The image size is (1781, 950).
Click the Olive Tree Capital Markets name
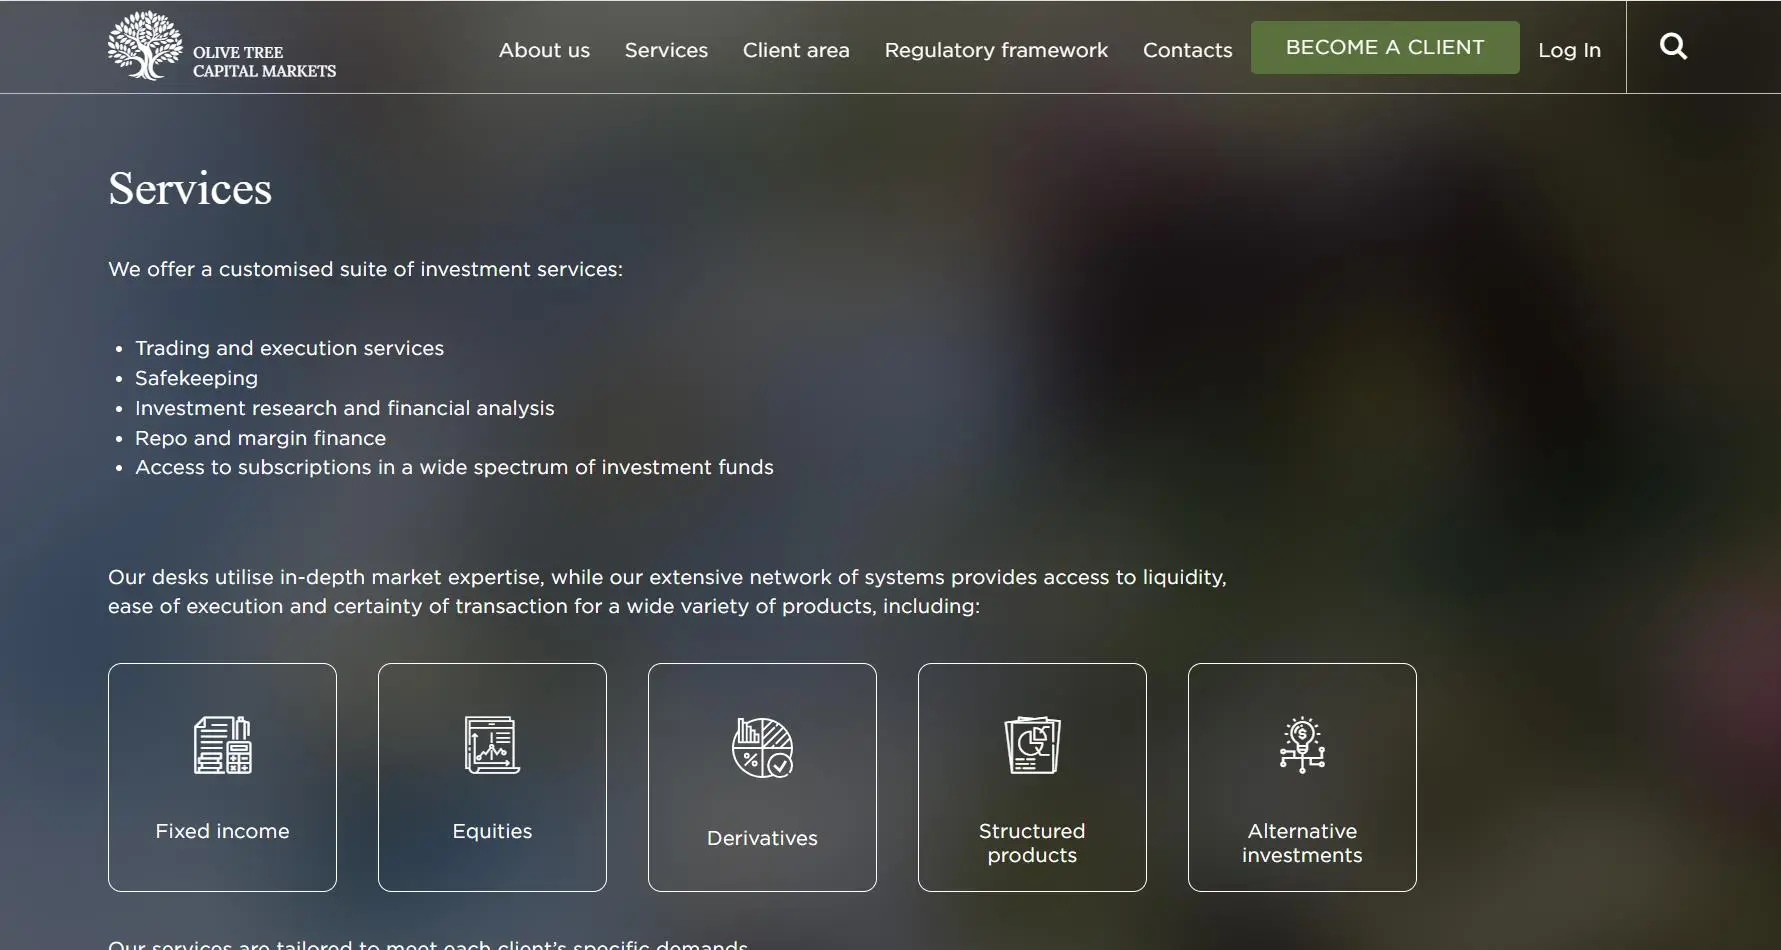(264, 61)
